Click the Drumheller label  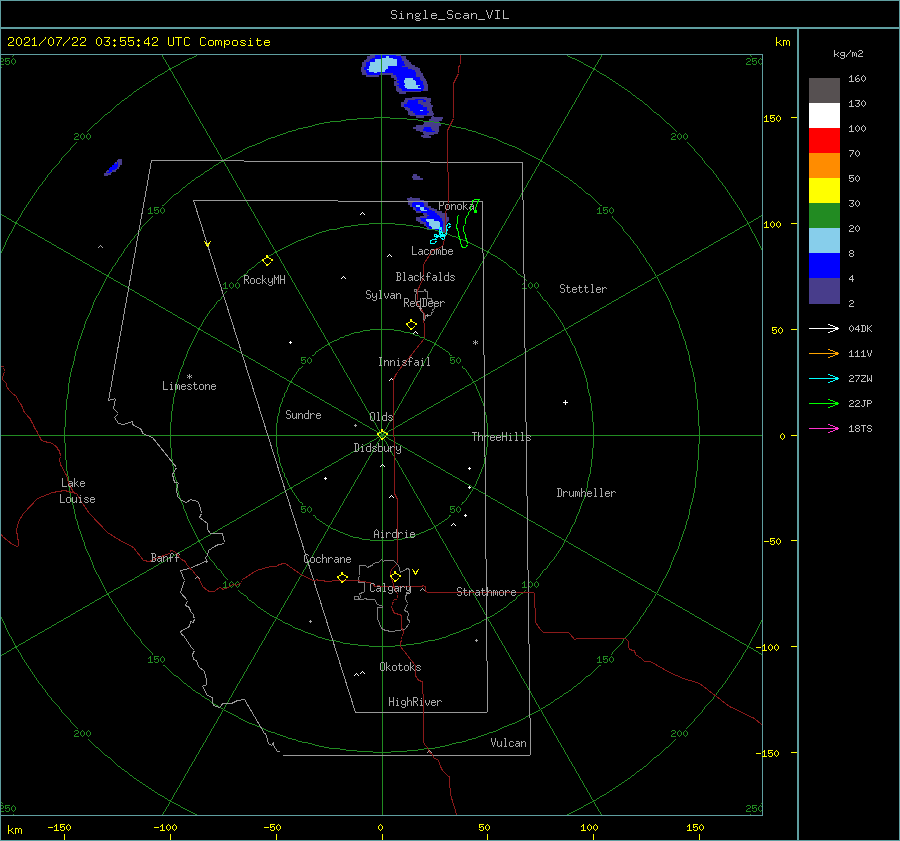coord(586,493)
